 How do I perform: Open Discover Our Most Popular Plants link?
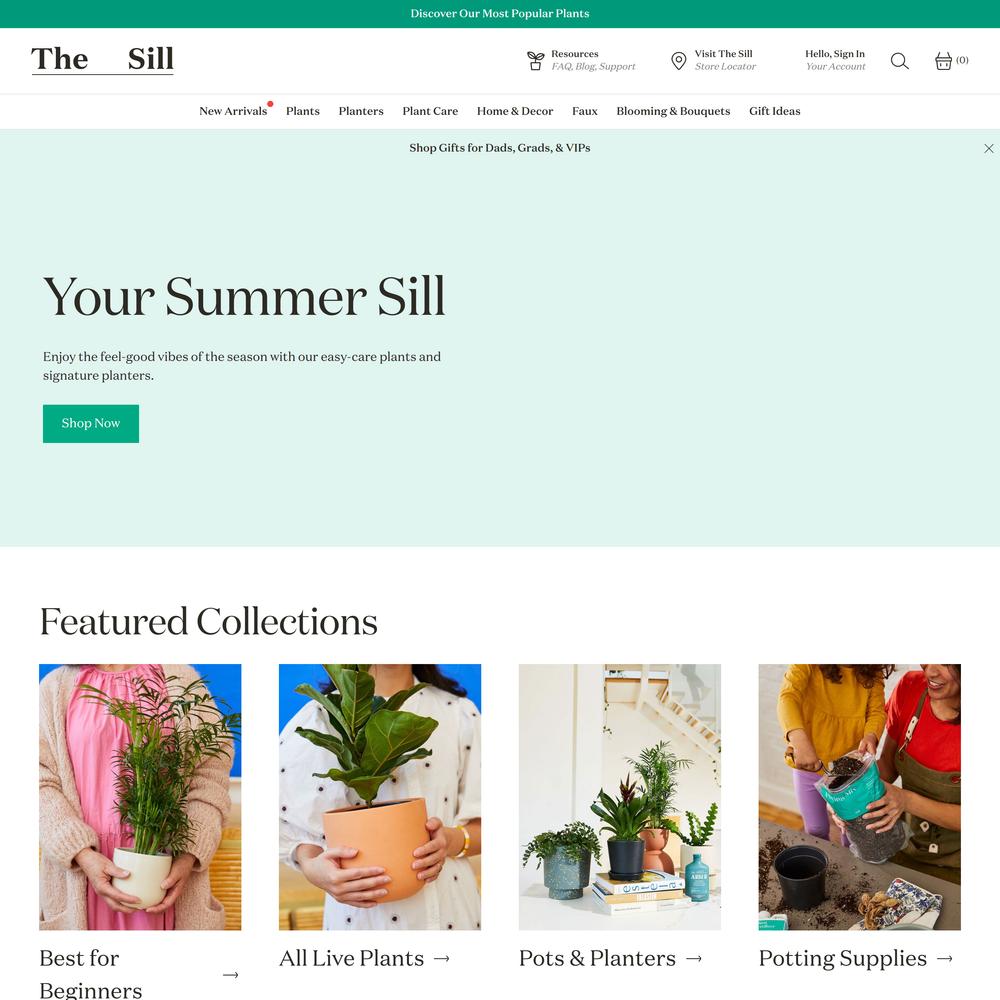coord(499,13)
